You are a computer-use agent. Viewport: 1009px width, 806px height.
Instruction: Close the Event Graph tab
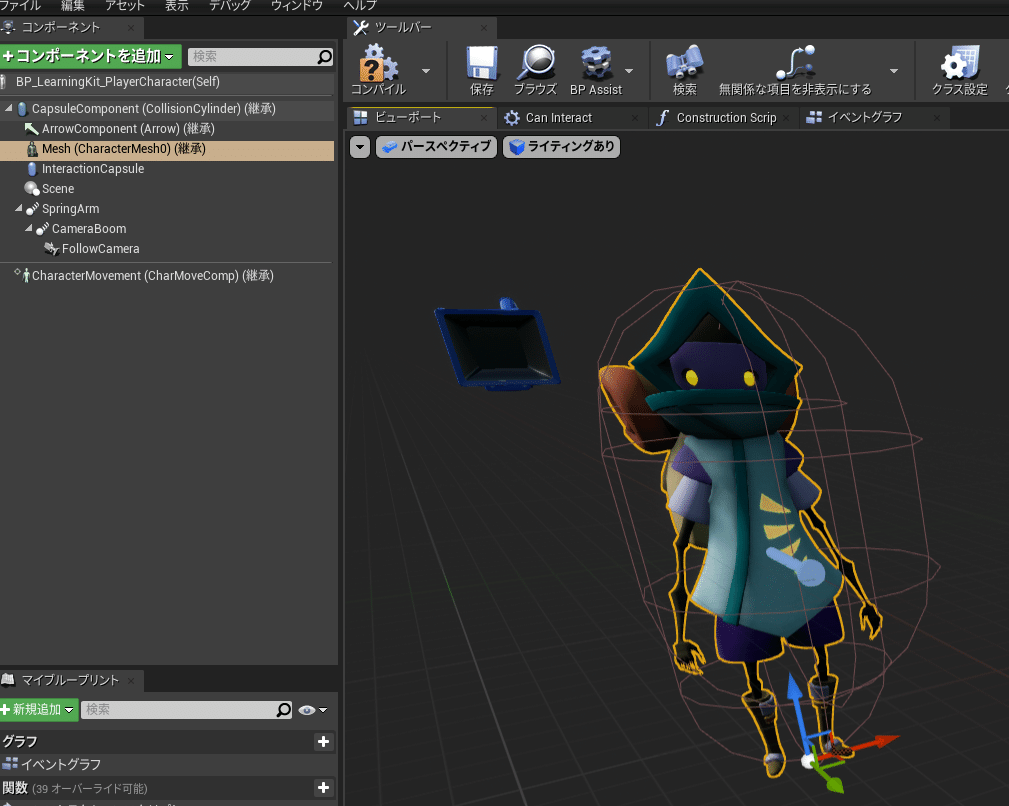tap(937, 118)
